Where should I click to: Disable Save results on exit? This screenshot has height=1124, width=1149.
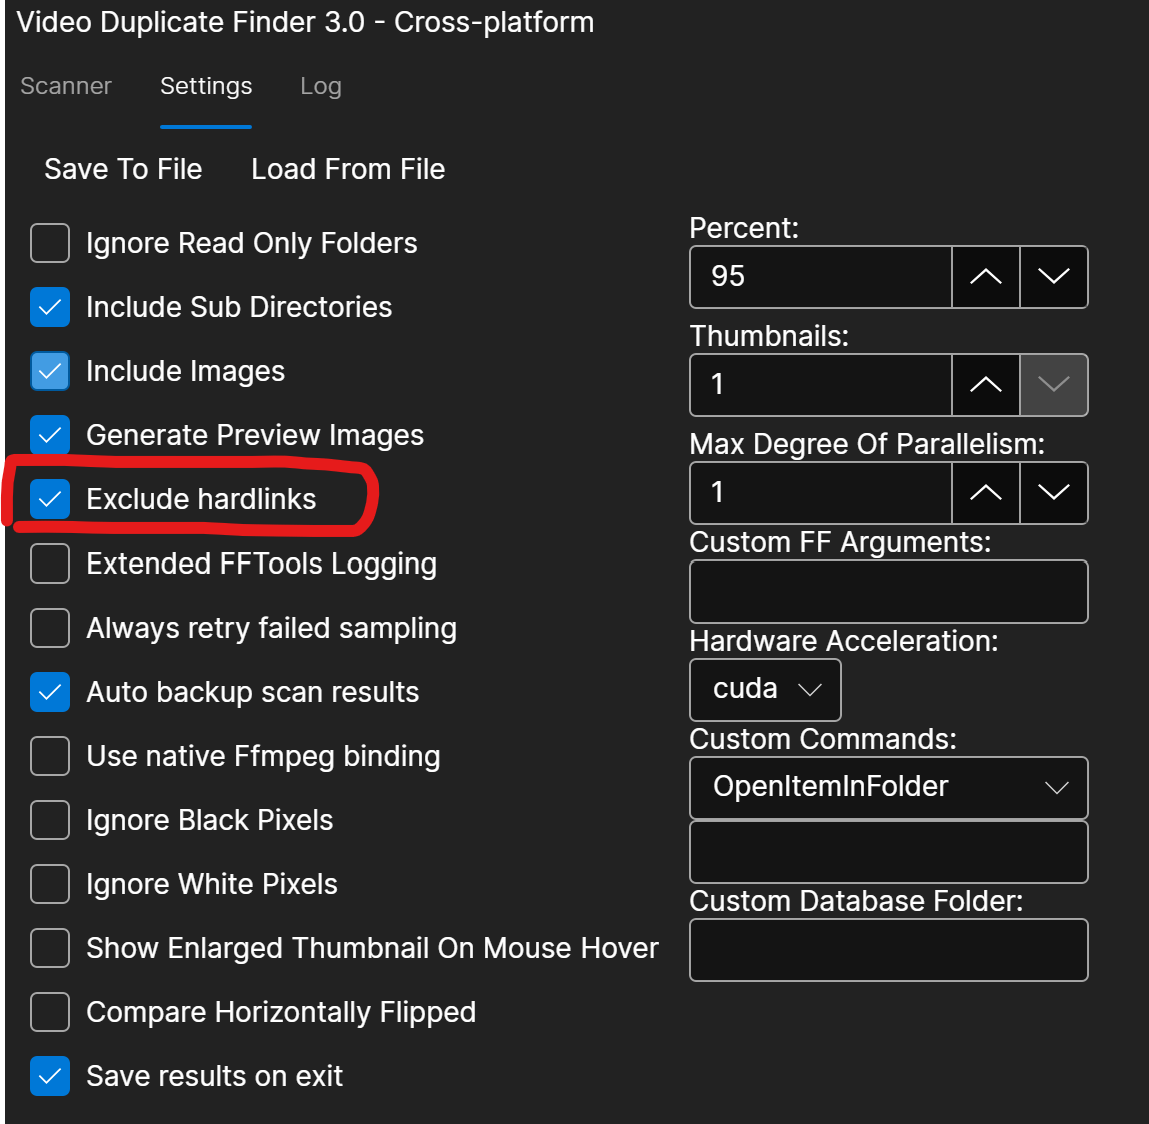pos(49,1076)
